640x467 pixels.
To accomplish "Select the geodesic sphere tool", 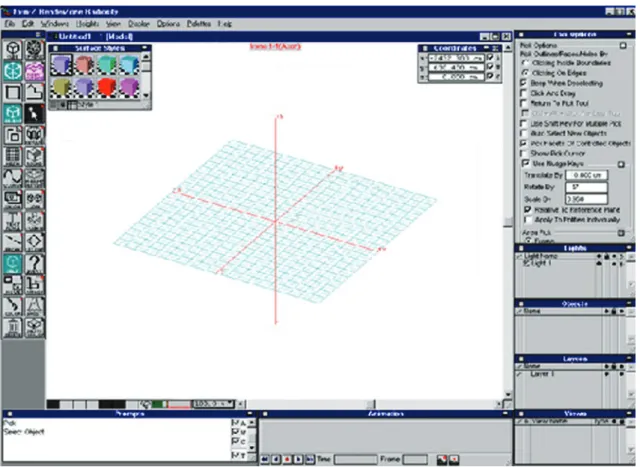I will 34,50.
